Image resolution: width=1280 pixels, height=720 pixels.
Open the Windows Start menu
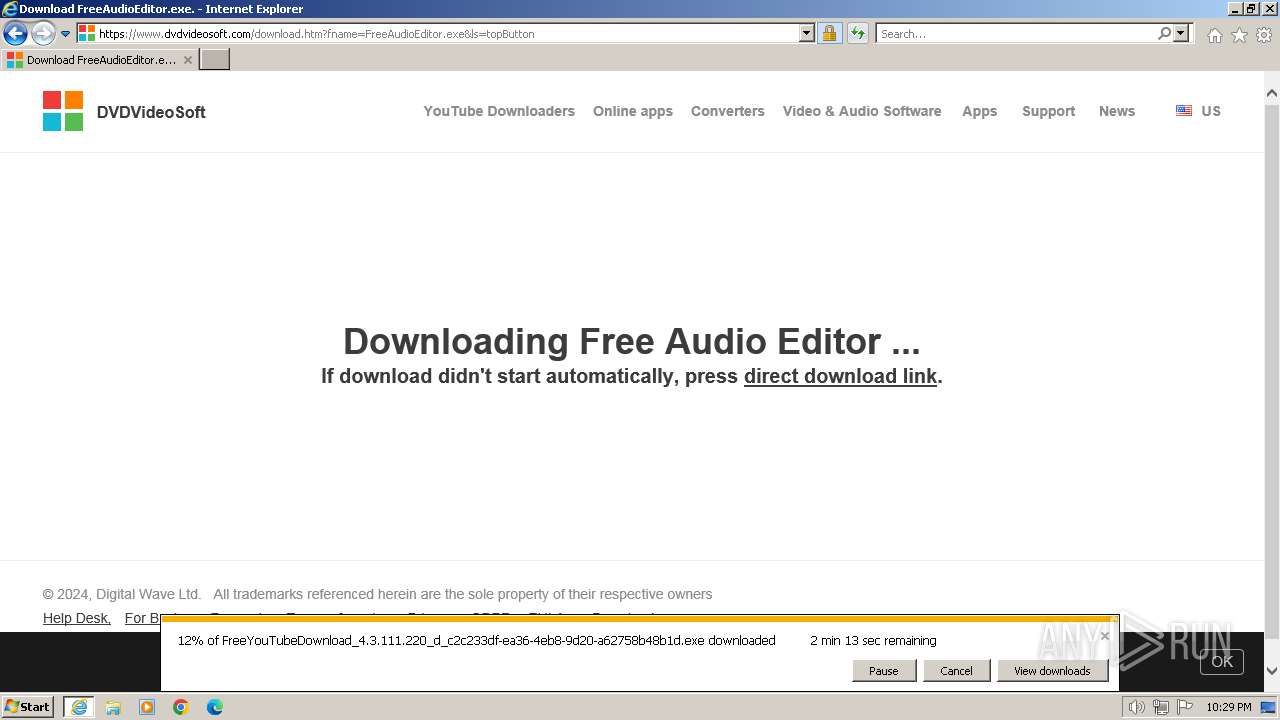[x=27, y=706]
